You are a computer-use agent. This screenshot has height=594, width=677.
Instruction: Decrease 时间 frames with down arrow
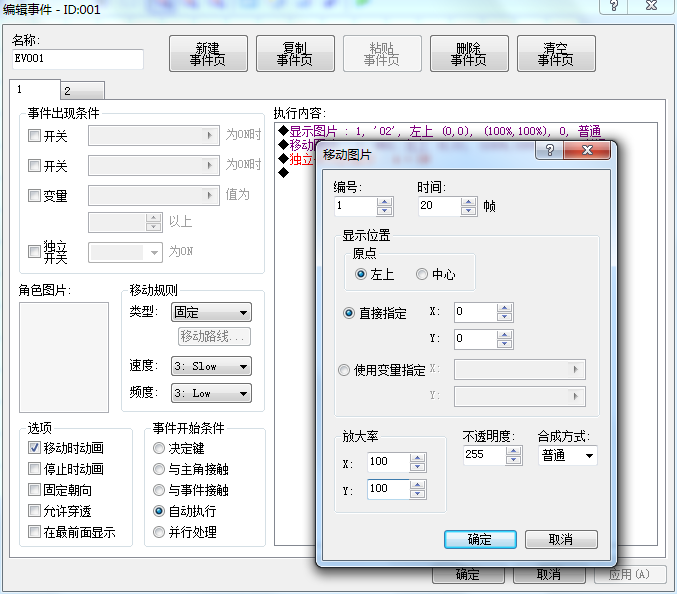468,211
